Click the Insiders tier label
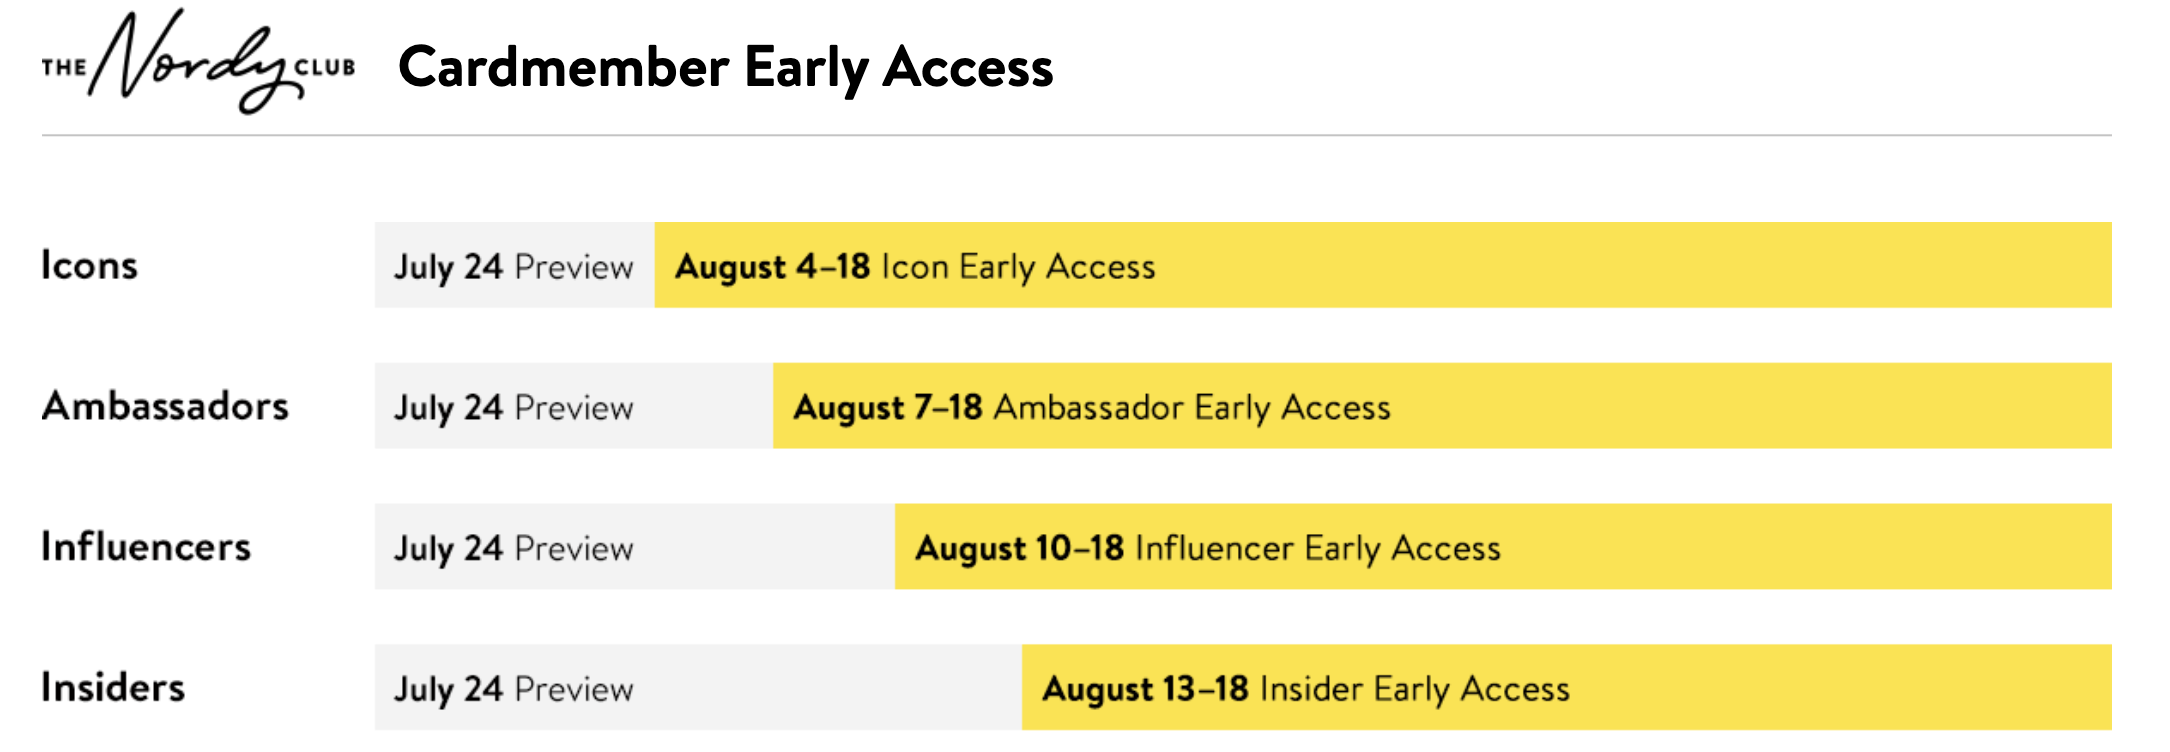The width and height of the screenshot is (2170, 752). pyautogui.click(x=113, y=688)
